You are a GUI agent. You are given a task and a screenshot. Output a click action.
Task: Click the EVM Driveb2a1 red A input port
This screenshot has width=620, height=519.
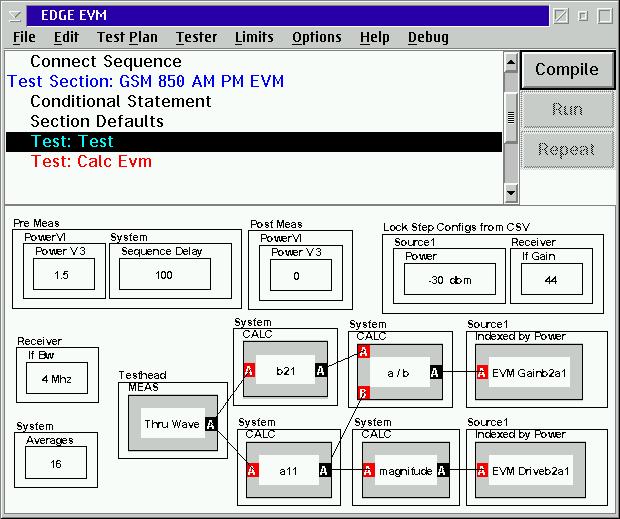tap(482, 470)
